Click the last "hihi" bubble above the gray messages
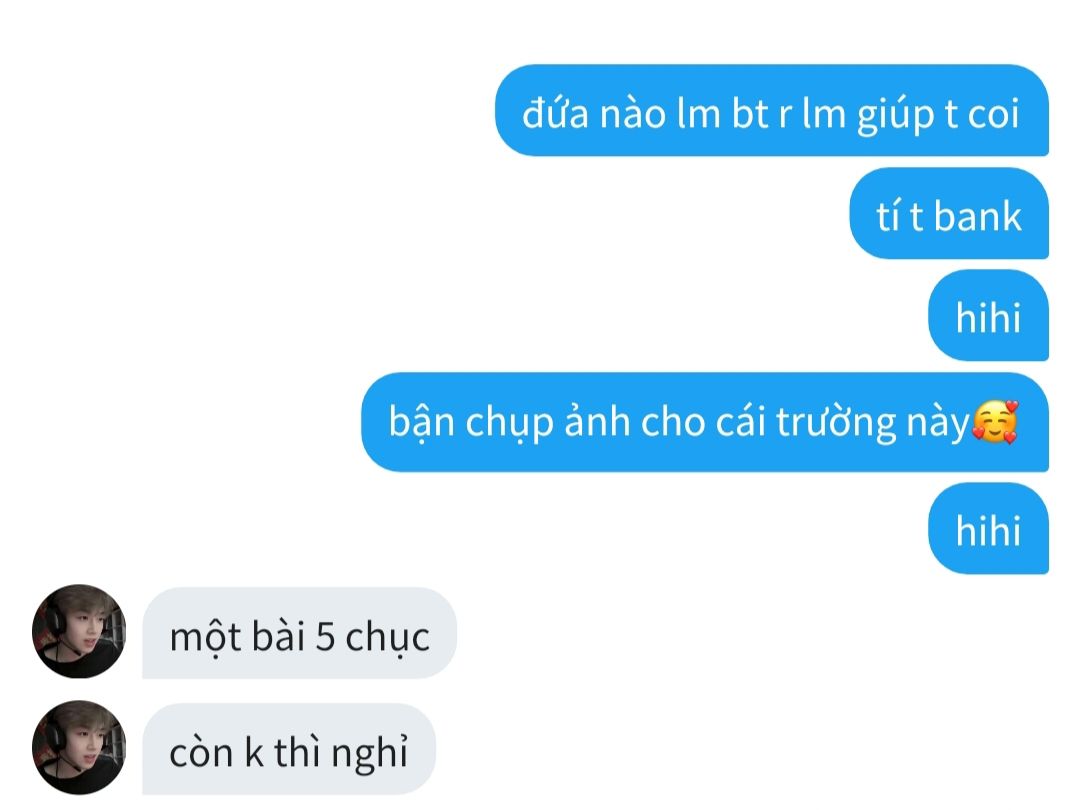The image size is (1080, 810). click(988, 528)
